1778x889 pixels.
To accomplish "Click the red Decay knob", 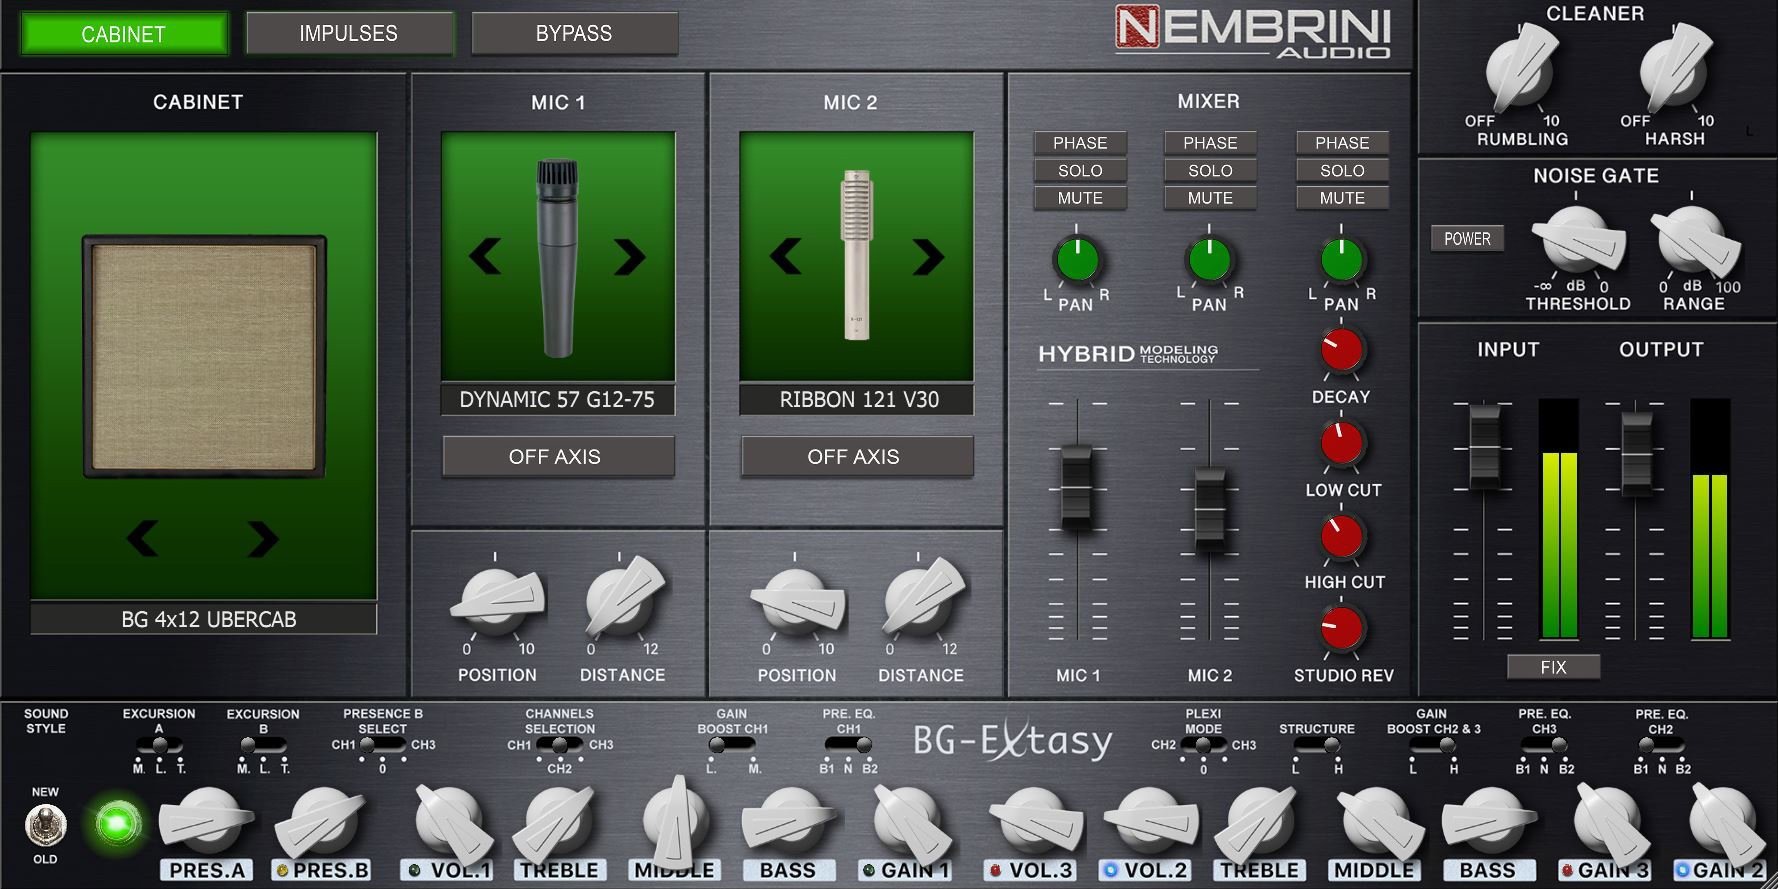I will (x=1341, y=351).
